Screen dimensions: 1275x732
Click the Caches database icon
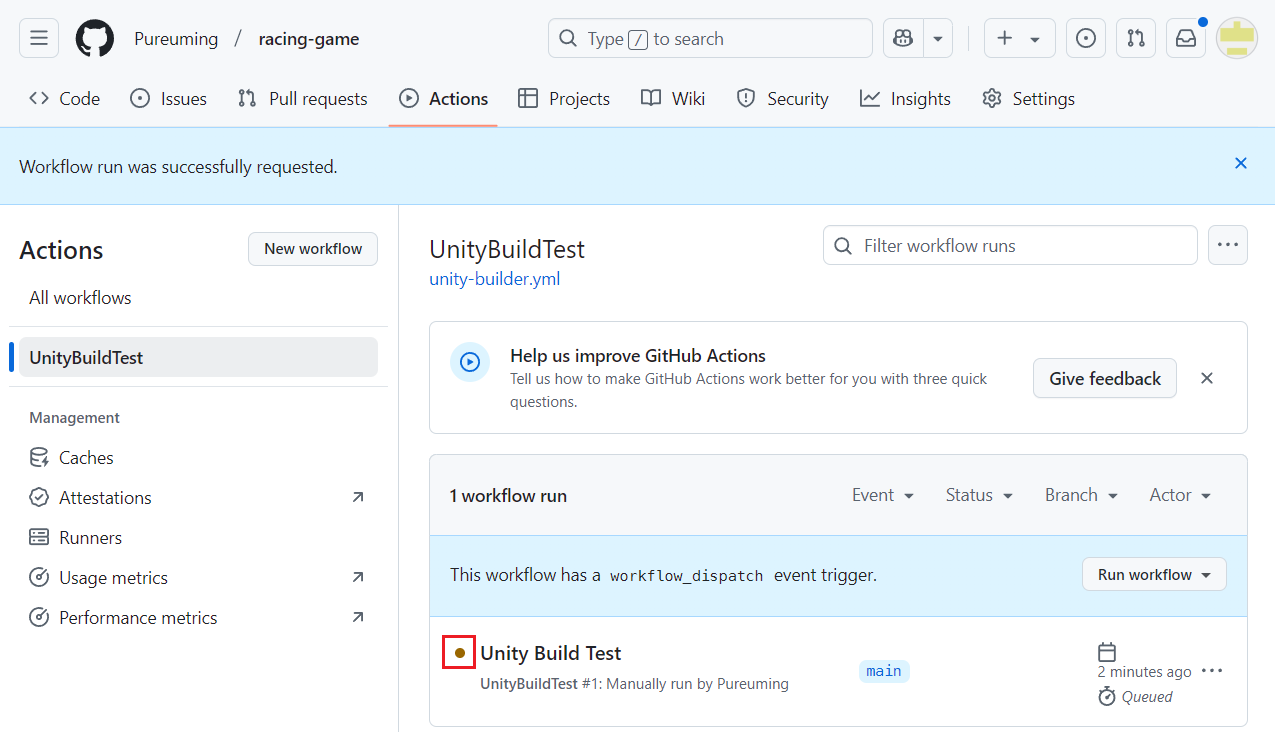tap(39, 458)
